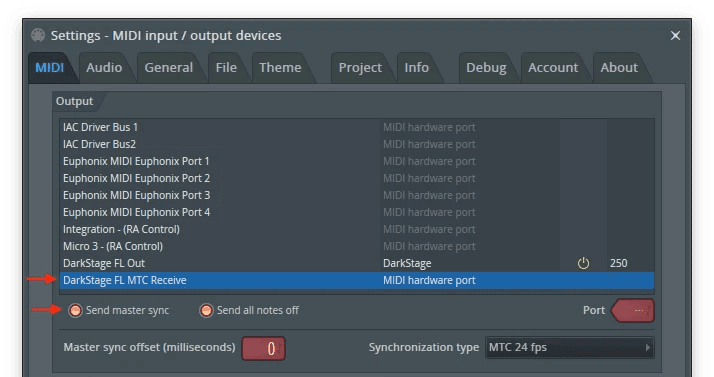Open the General settings tab

(x=168, y=68)
